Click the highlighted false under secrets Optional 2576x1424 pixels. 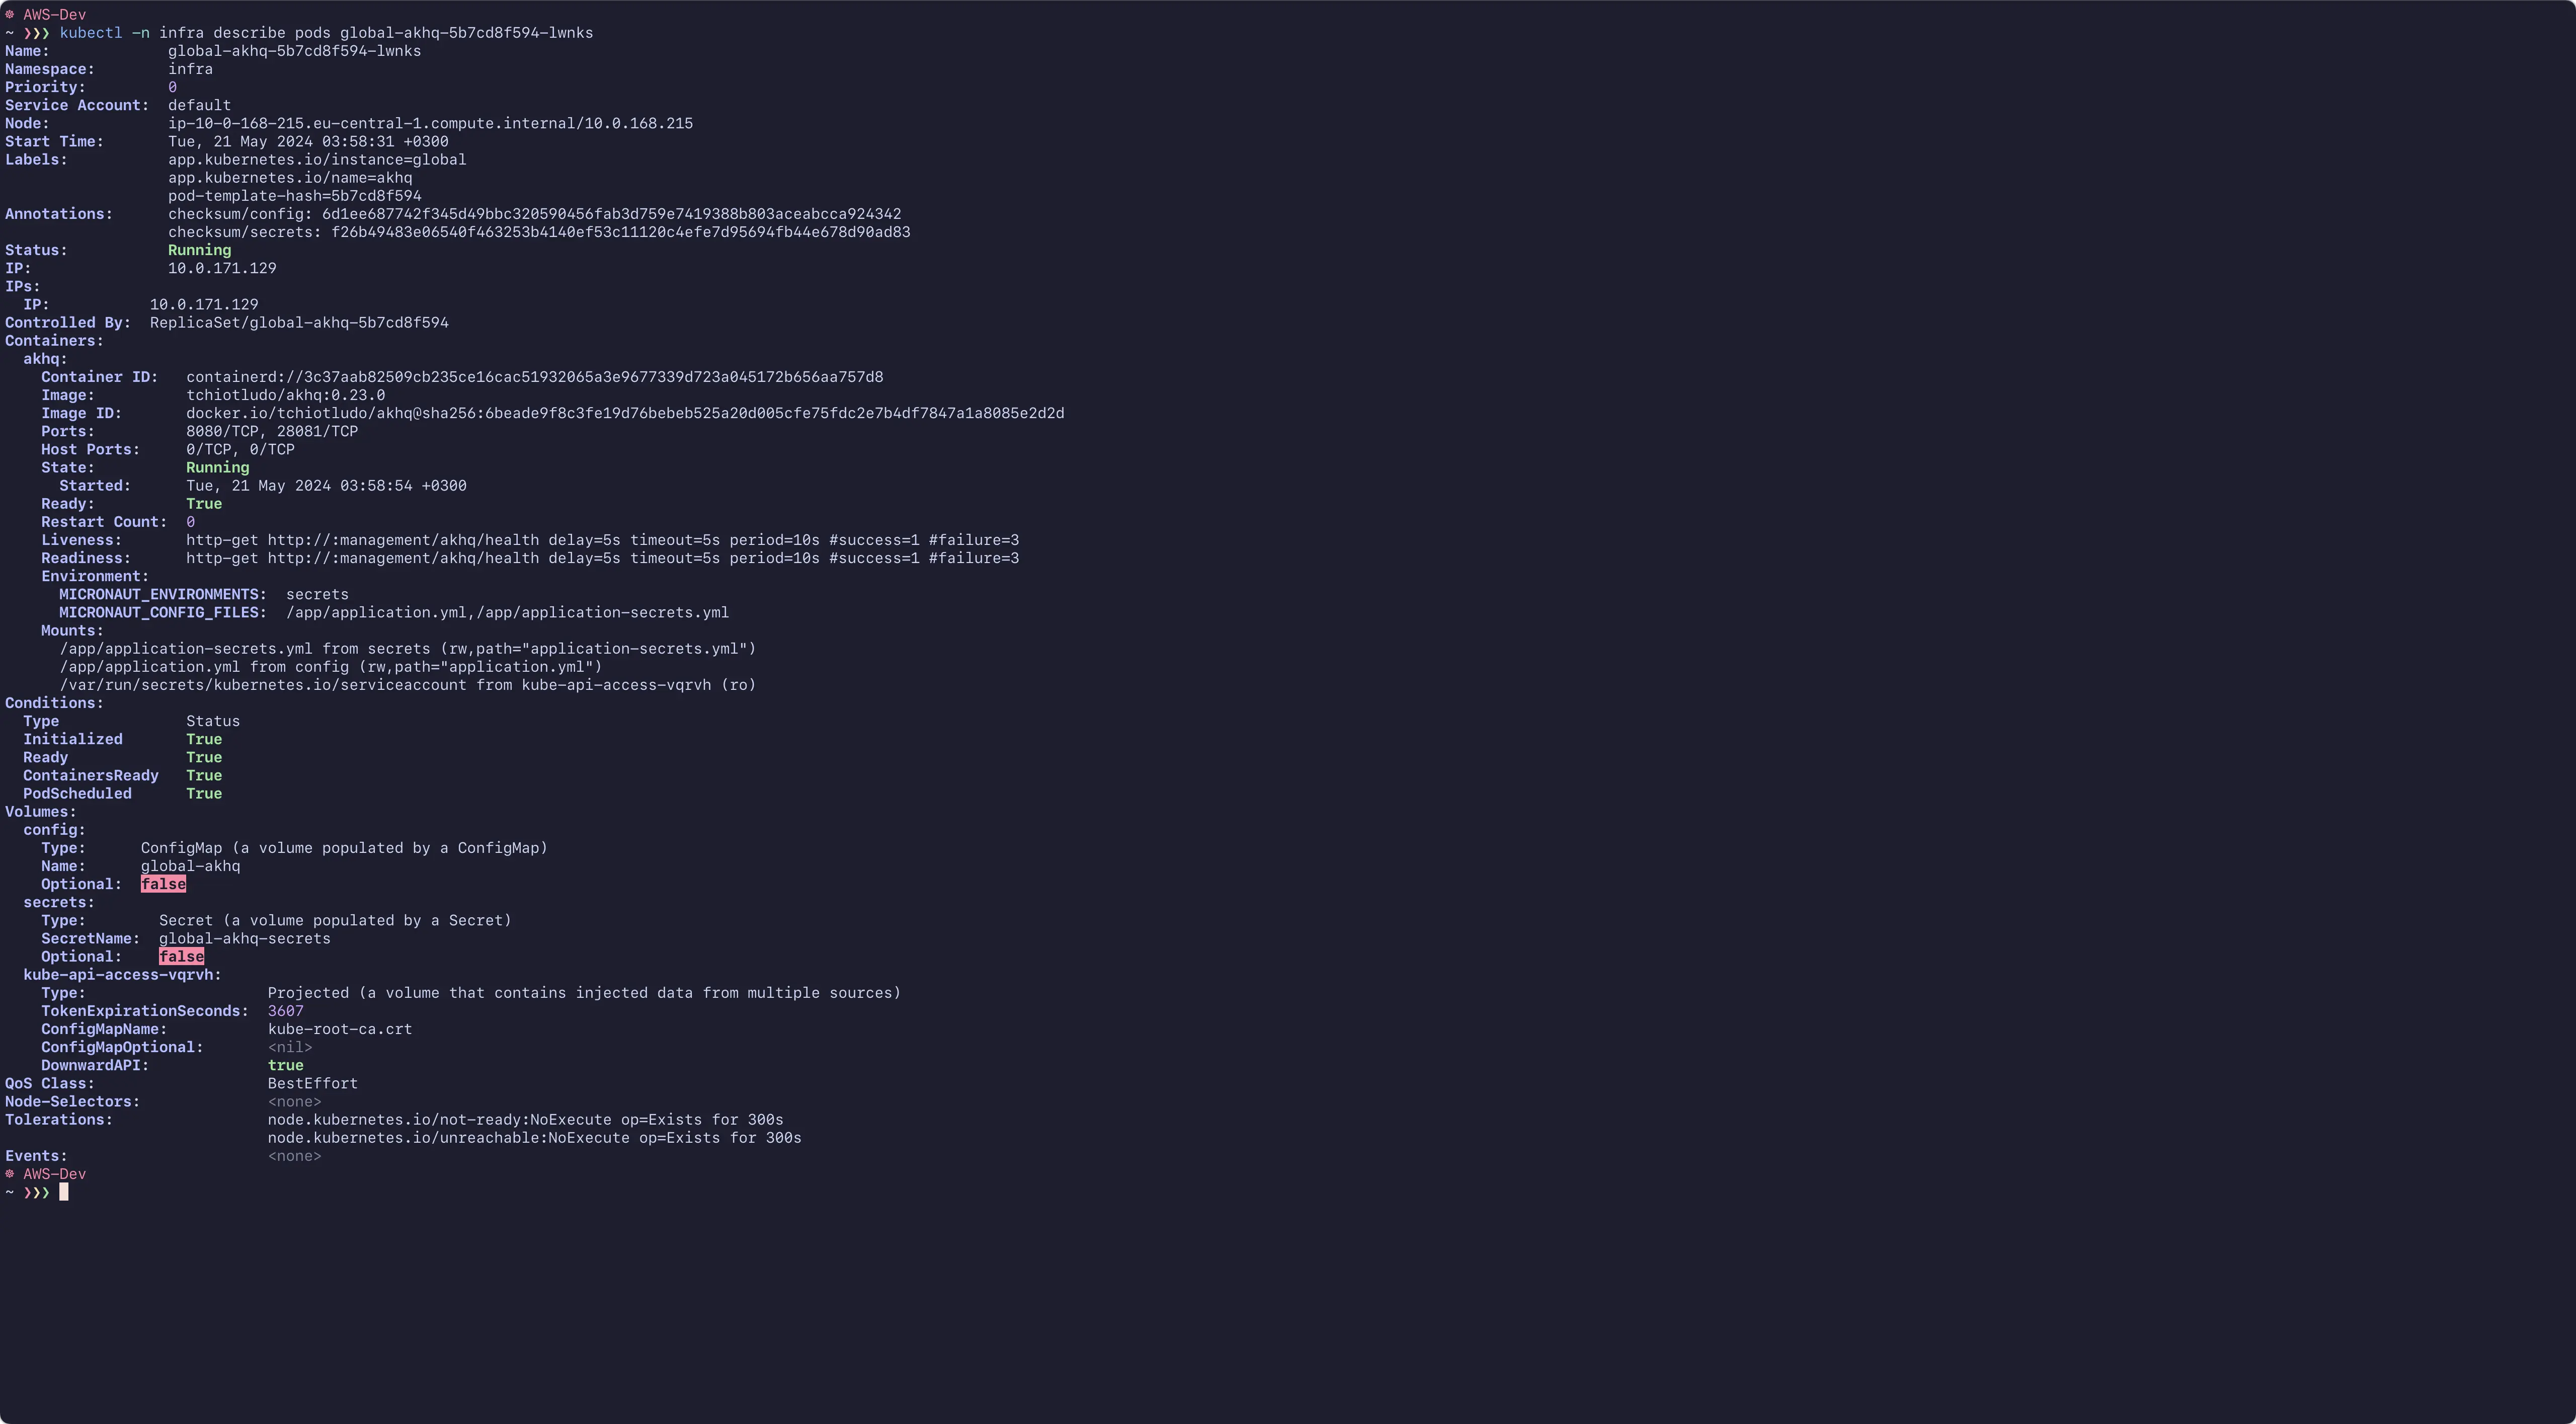[181, 957]
